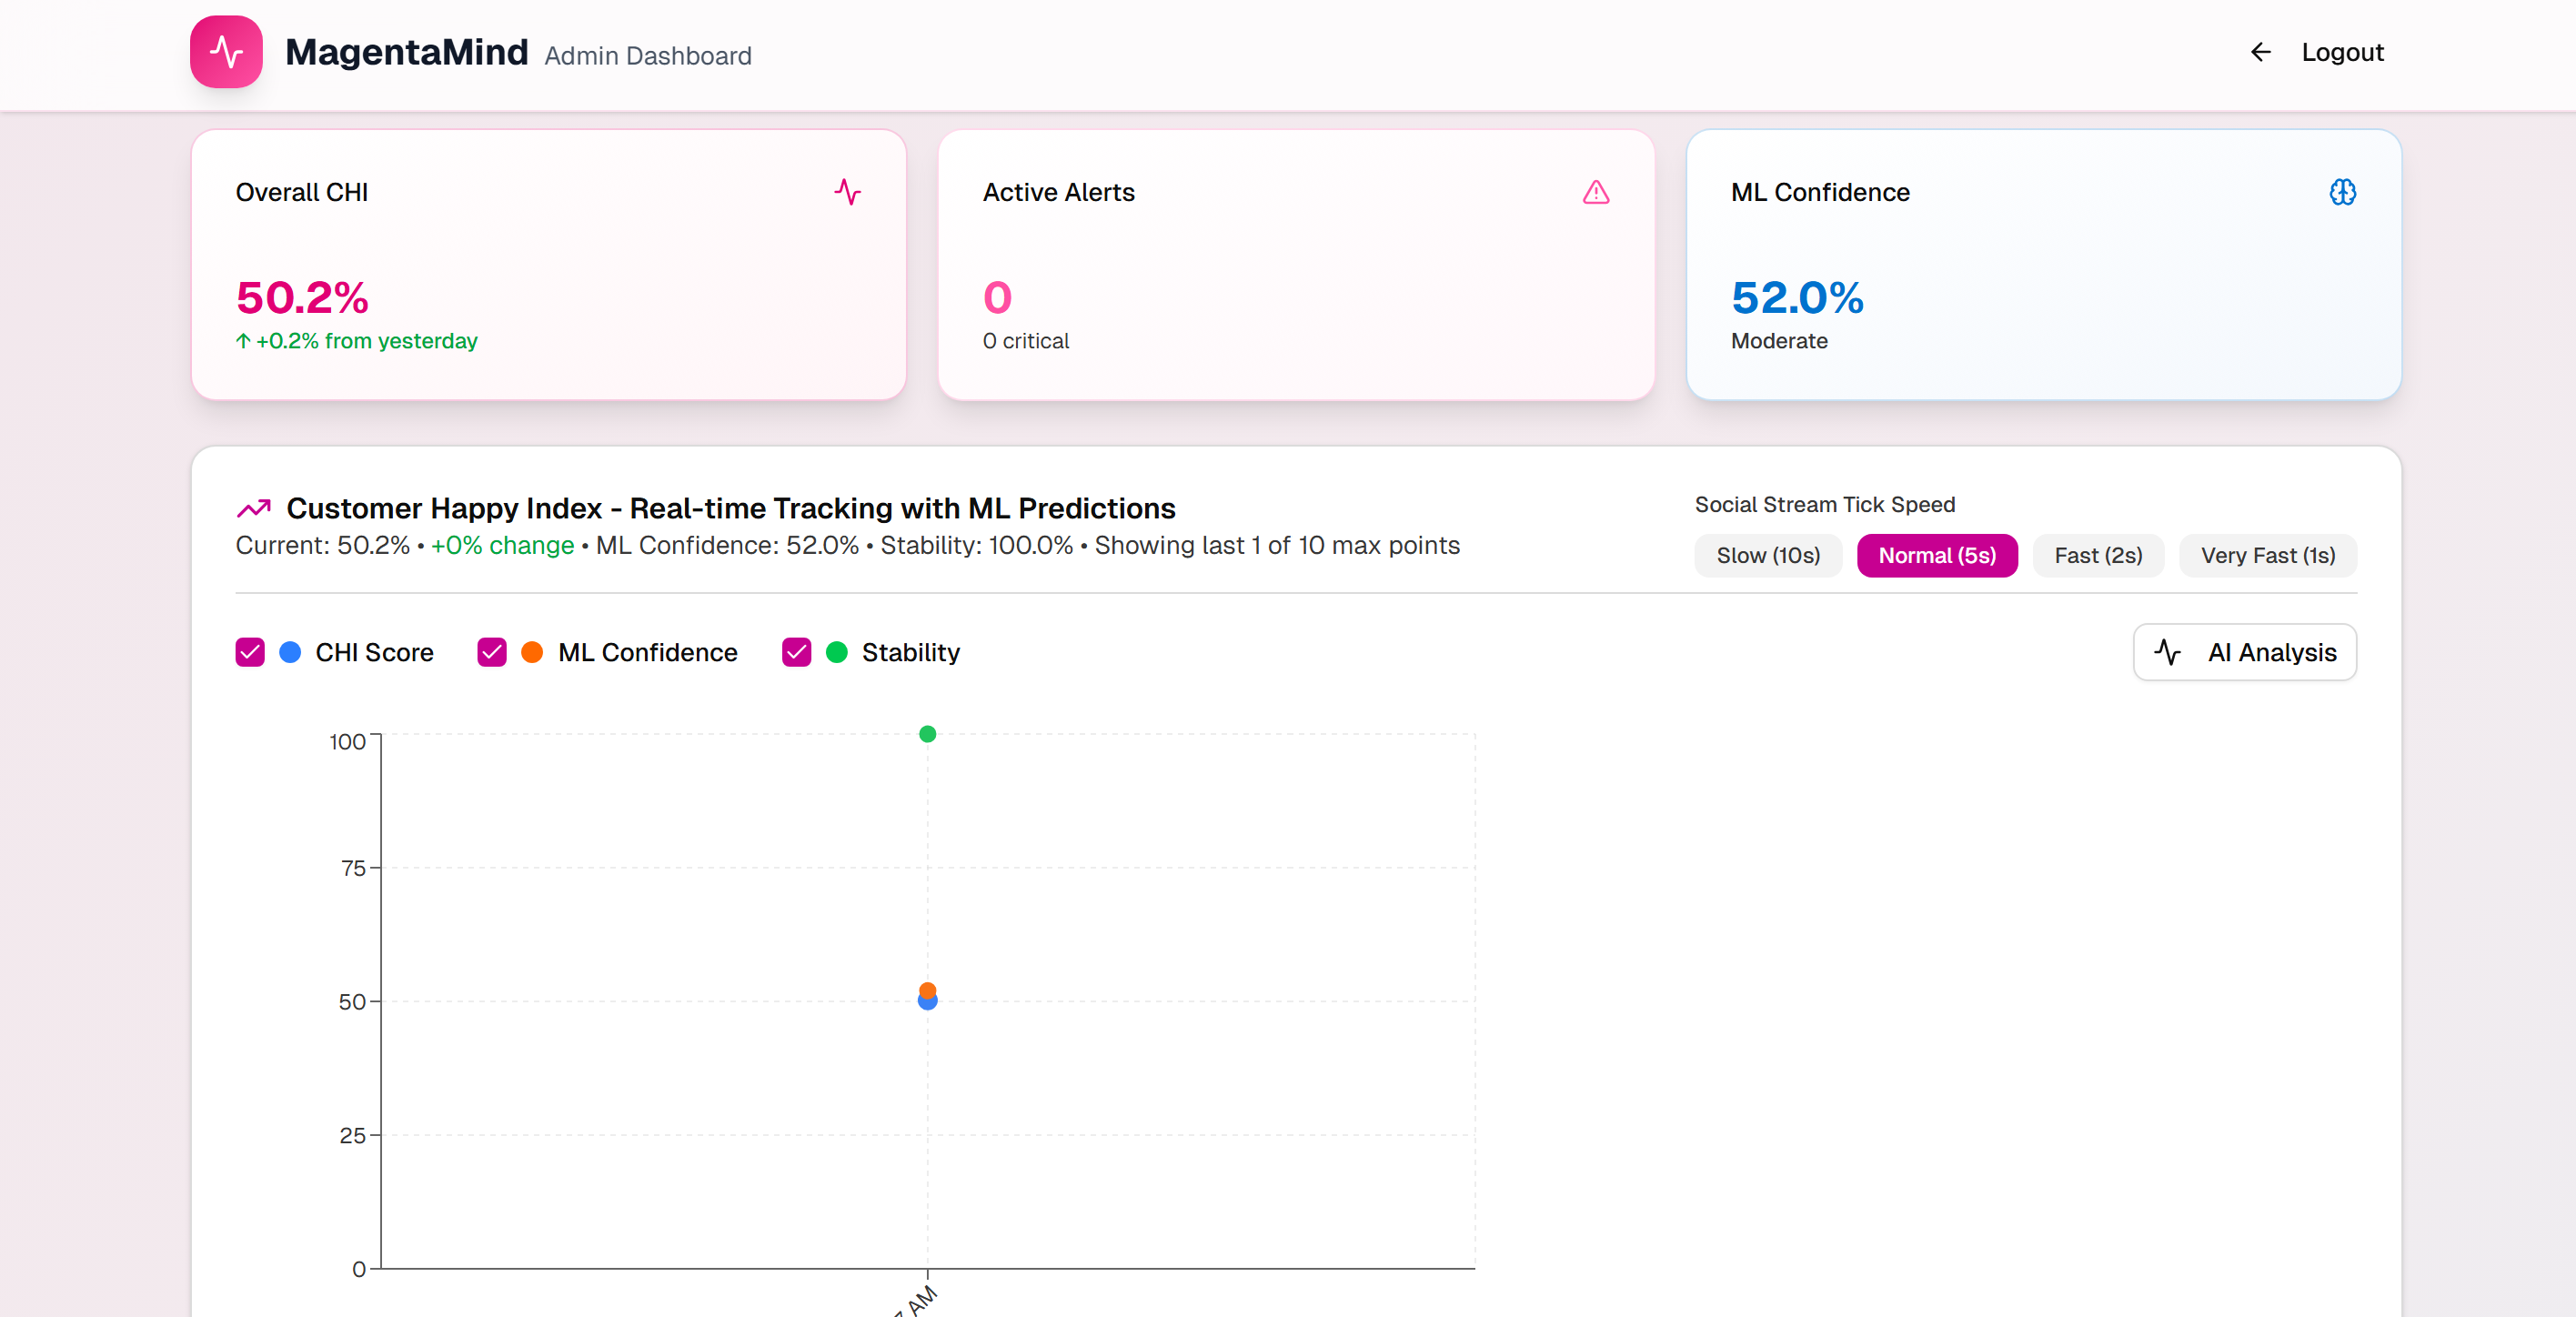Click the pulse icon inside AI Analysis button
The image size is (2576, 1317).
[x=2168, y=652]
